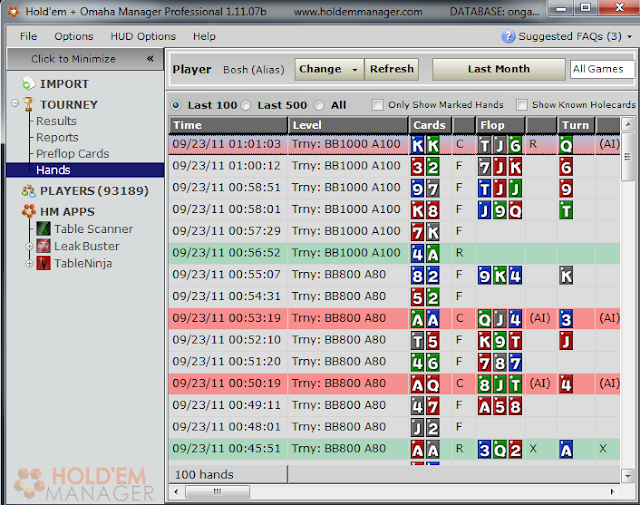The image size is (640, 505).
Task: Click the vertical scrollbar down arrow
Action: pos(627,476)
